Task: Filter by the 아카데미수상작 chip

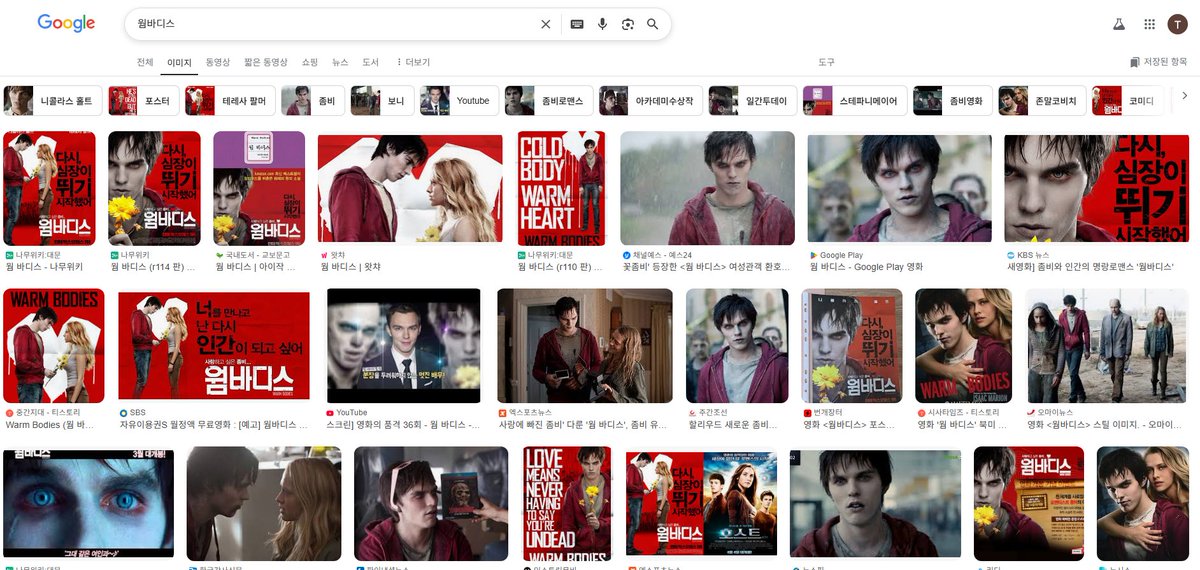Action: pos(651,101)
